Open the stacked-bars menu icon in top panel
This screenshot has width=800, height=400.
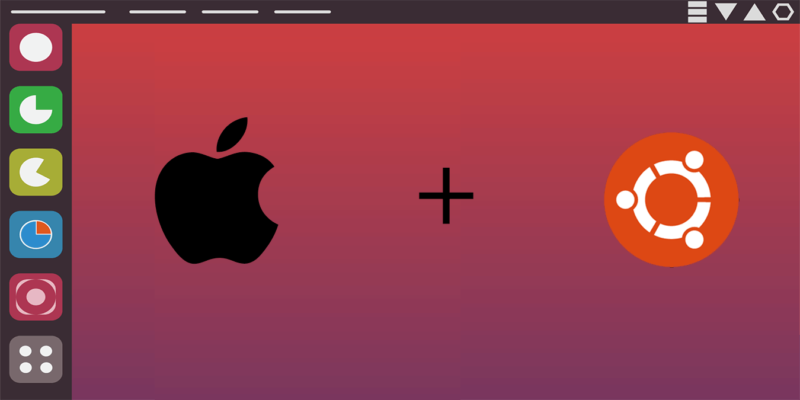point(697,12)
